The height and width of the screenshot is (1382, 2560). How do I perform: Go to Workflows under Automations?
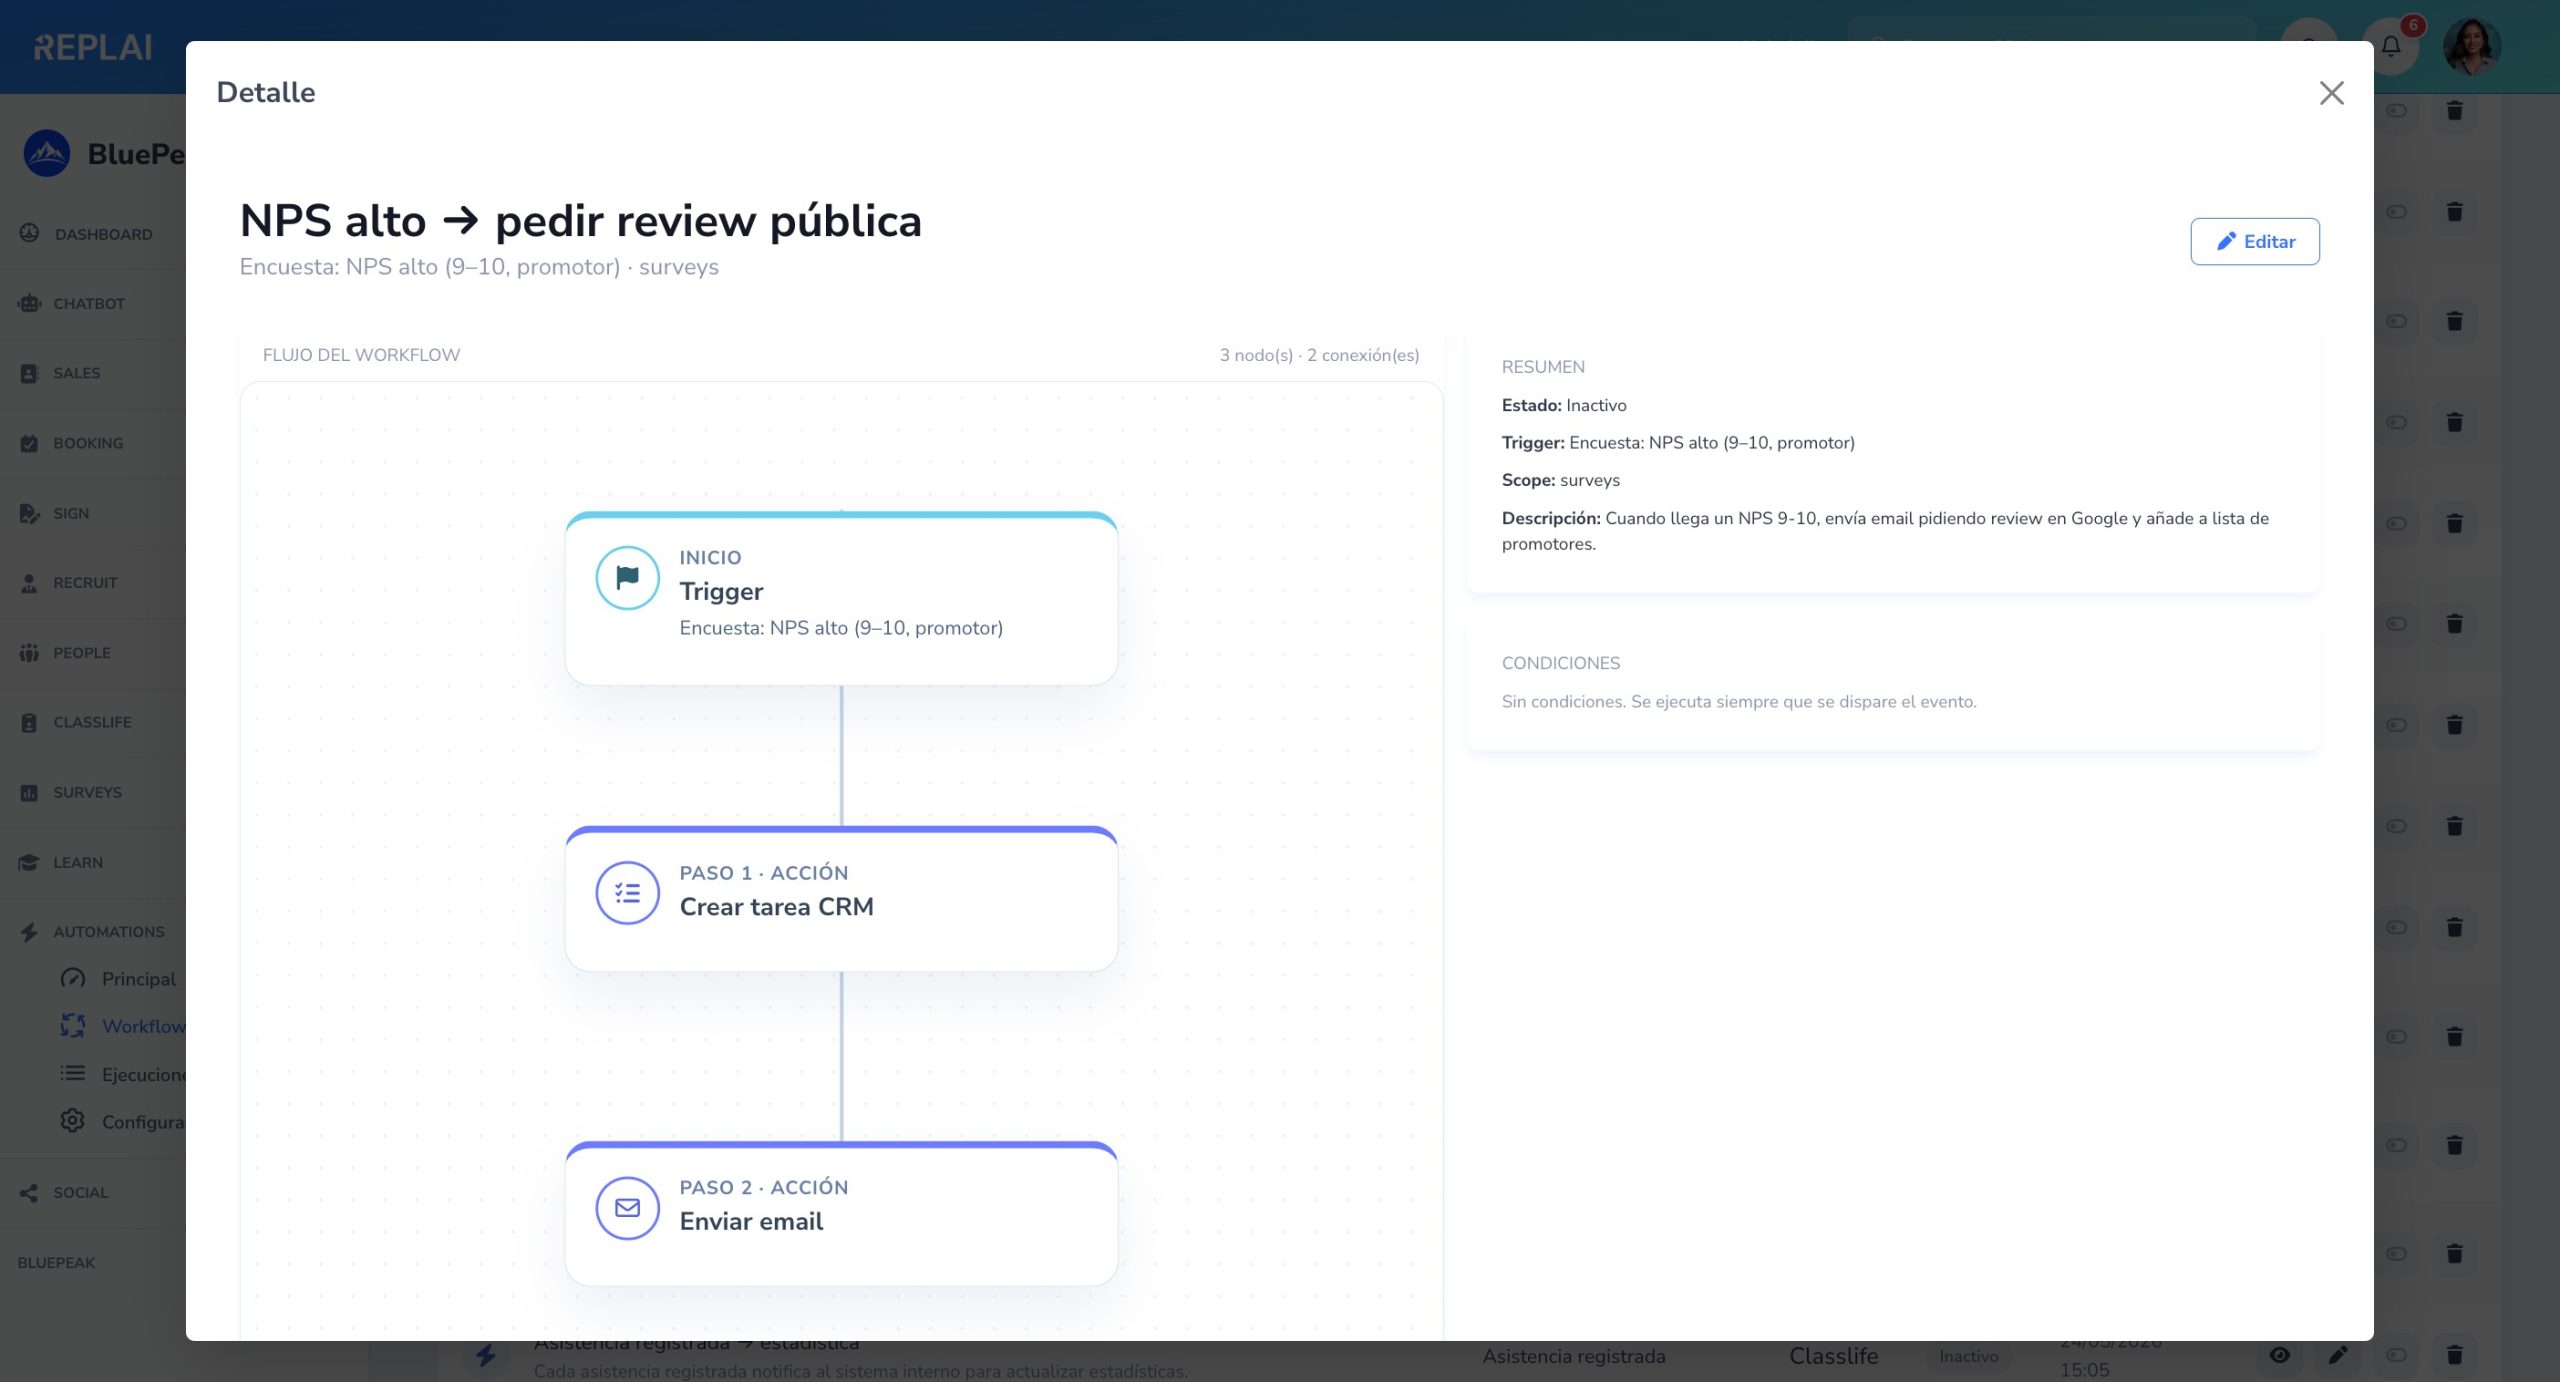click(143, 1026)
